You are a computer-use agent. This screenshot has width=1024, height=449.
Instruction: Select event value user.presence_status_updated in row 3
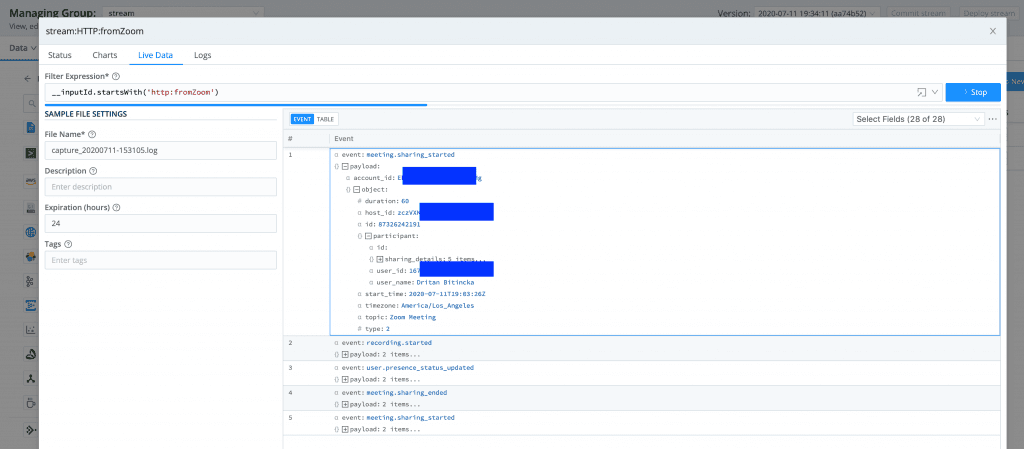point(420,367)
